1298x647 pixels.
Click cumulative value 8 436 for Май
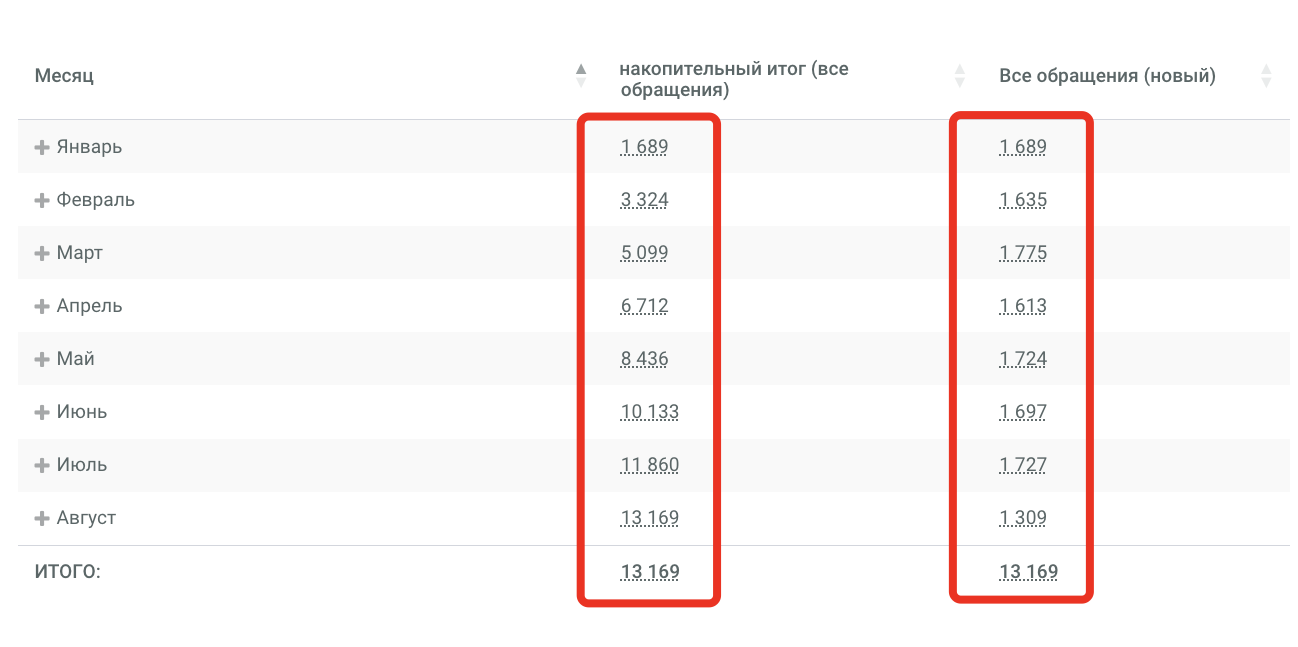click(x=644, y=359)
